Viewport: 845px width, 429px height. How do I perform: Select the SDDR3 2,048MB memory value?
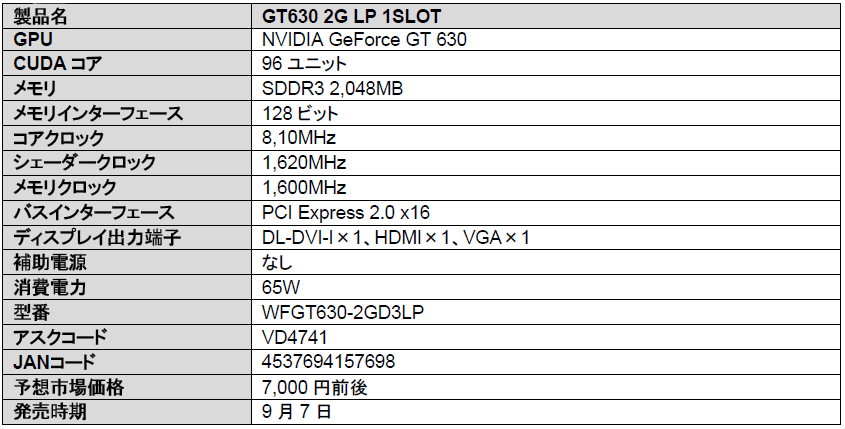coord(332,89)
